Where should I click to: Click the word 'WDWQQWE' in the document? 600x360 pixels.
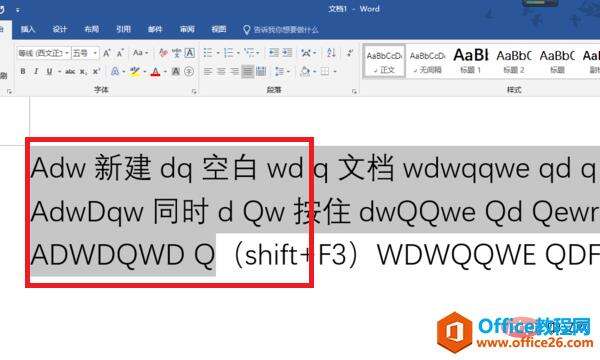tap(456, 254)
